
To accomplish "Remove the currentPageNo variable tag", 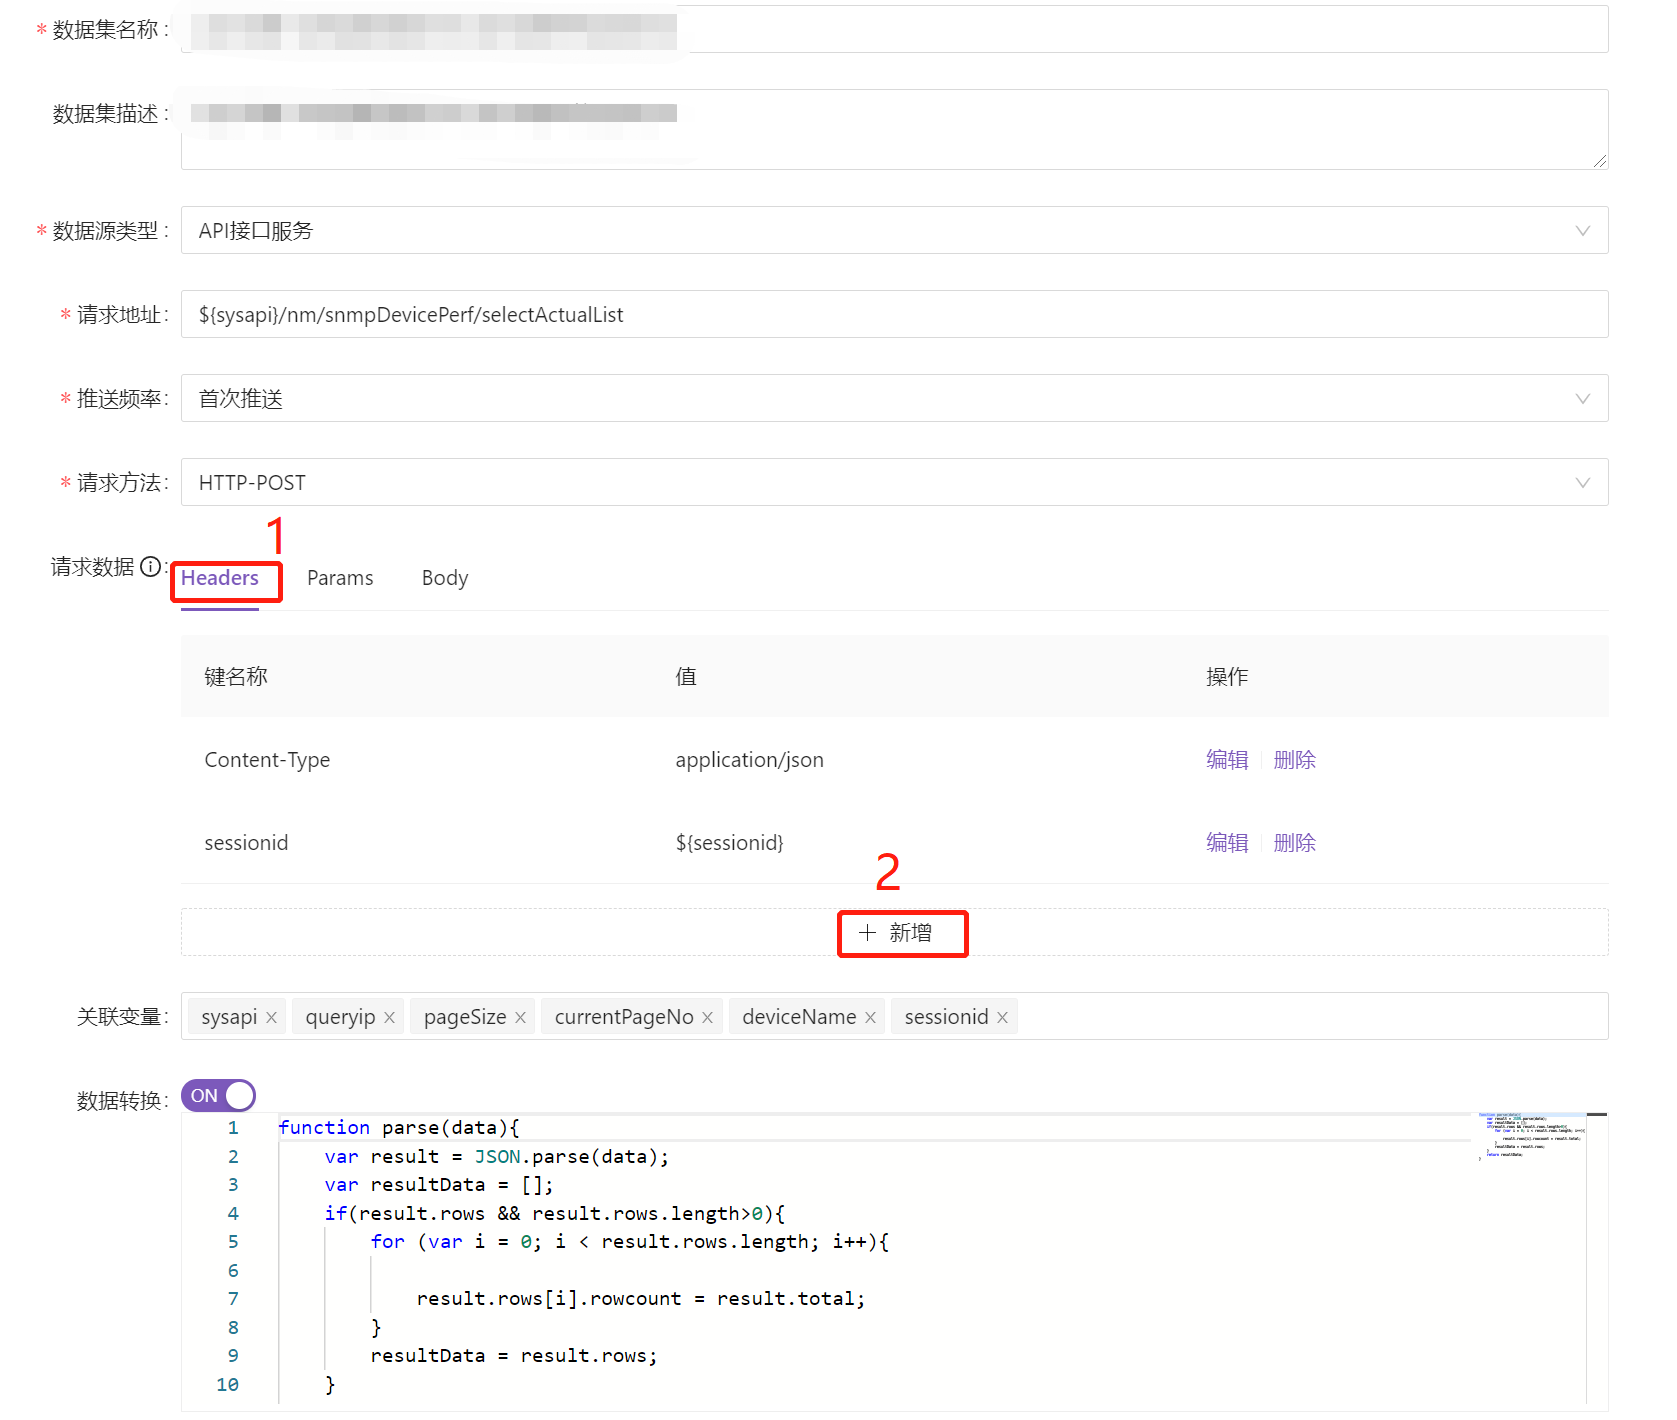I will pos(707,1018).
